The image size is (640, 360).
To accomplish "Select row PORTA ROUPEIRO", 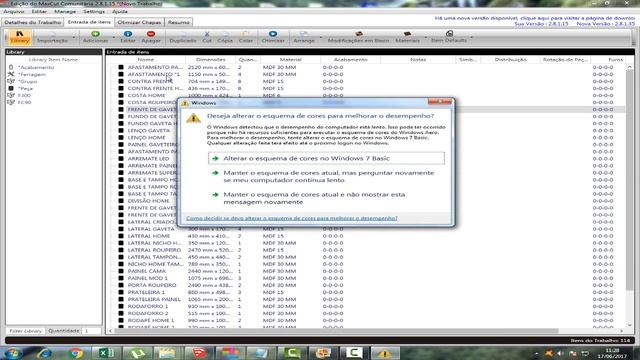I will click(365, 285).
